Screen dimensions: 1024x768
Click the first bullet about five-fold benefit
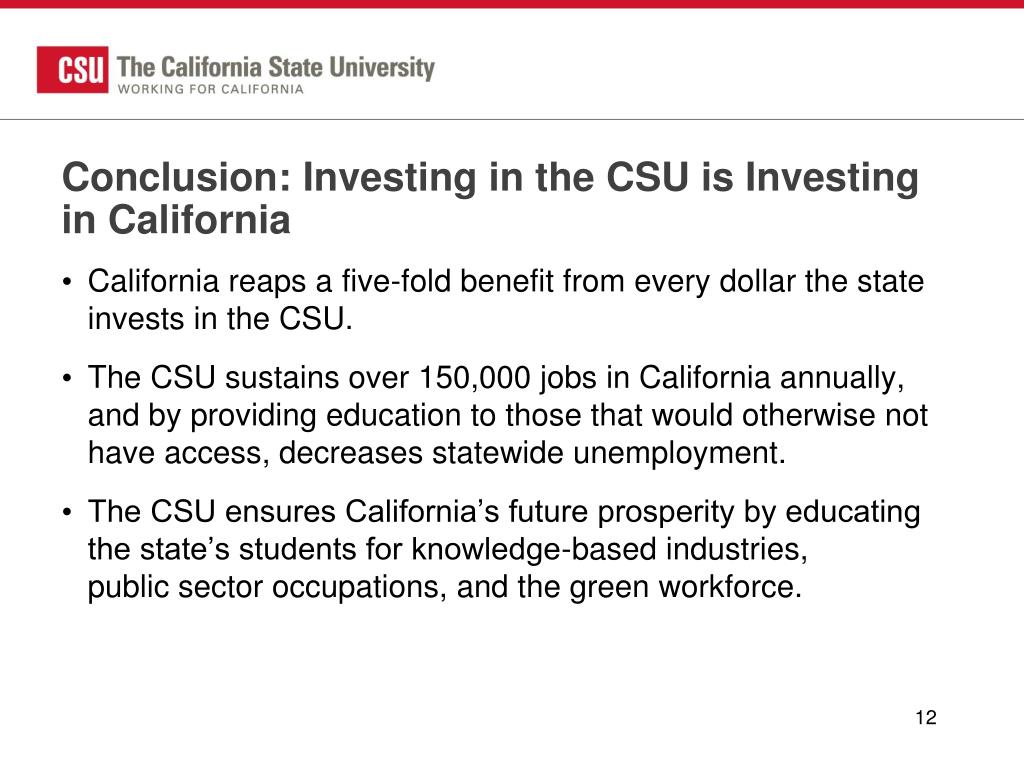506,300
